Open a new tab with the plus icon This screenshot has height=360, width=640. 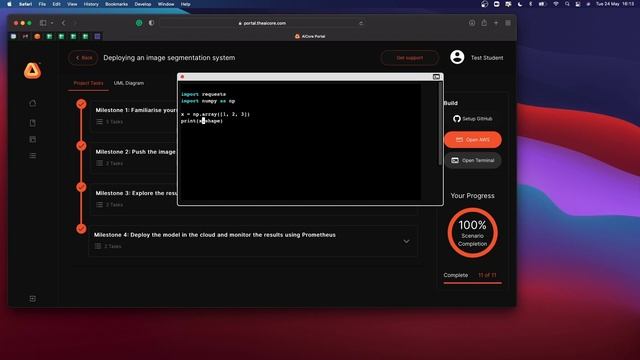(x=496, y=23)
